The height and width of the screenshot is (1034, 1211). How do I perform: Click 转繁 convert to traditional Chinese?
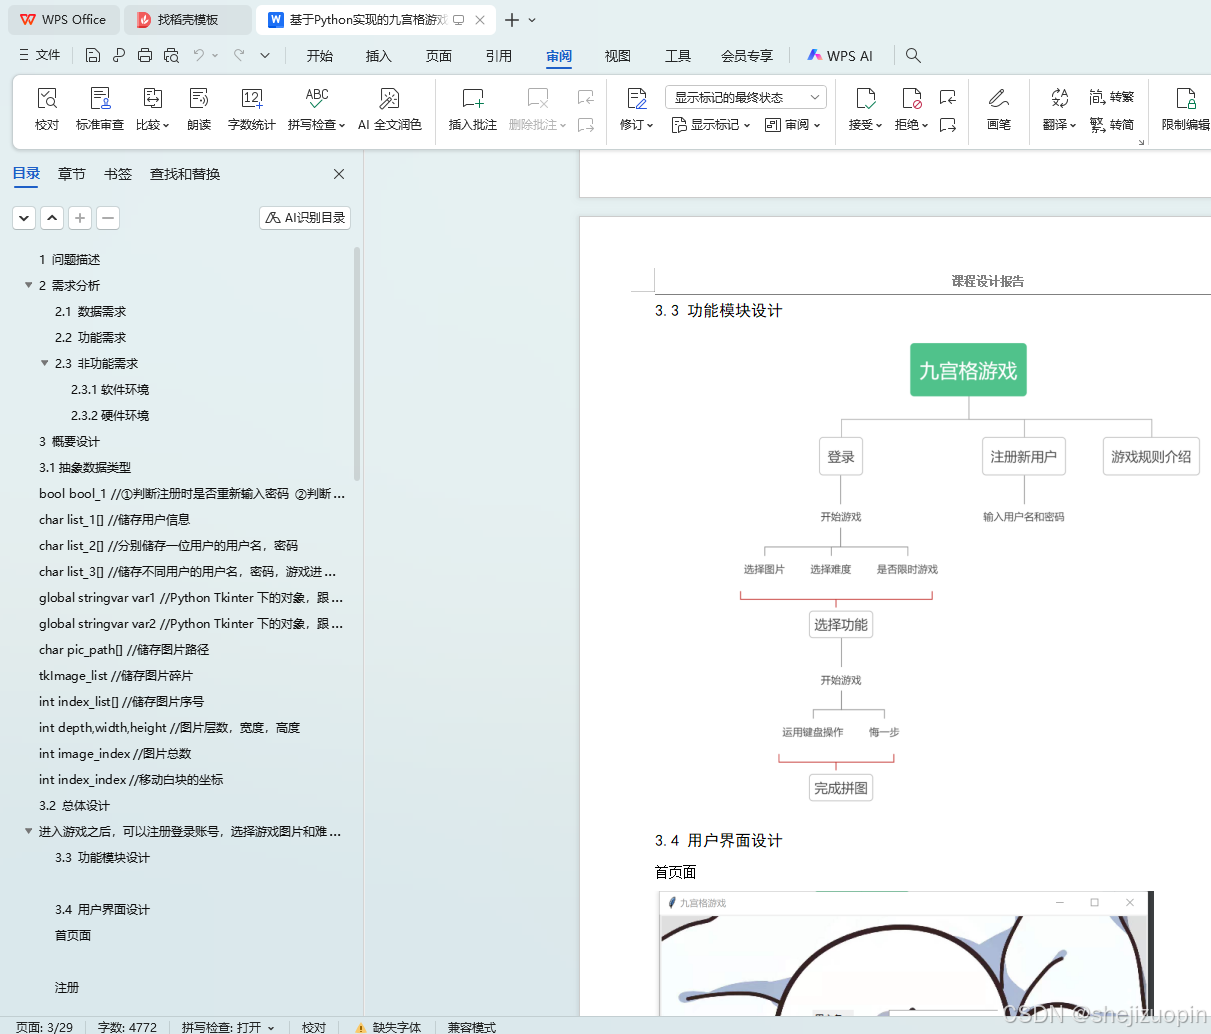[x=1112, y=97]
